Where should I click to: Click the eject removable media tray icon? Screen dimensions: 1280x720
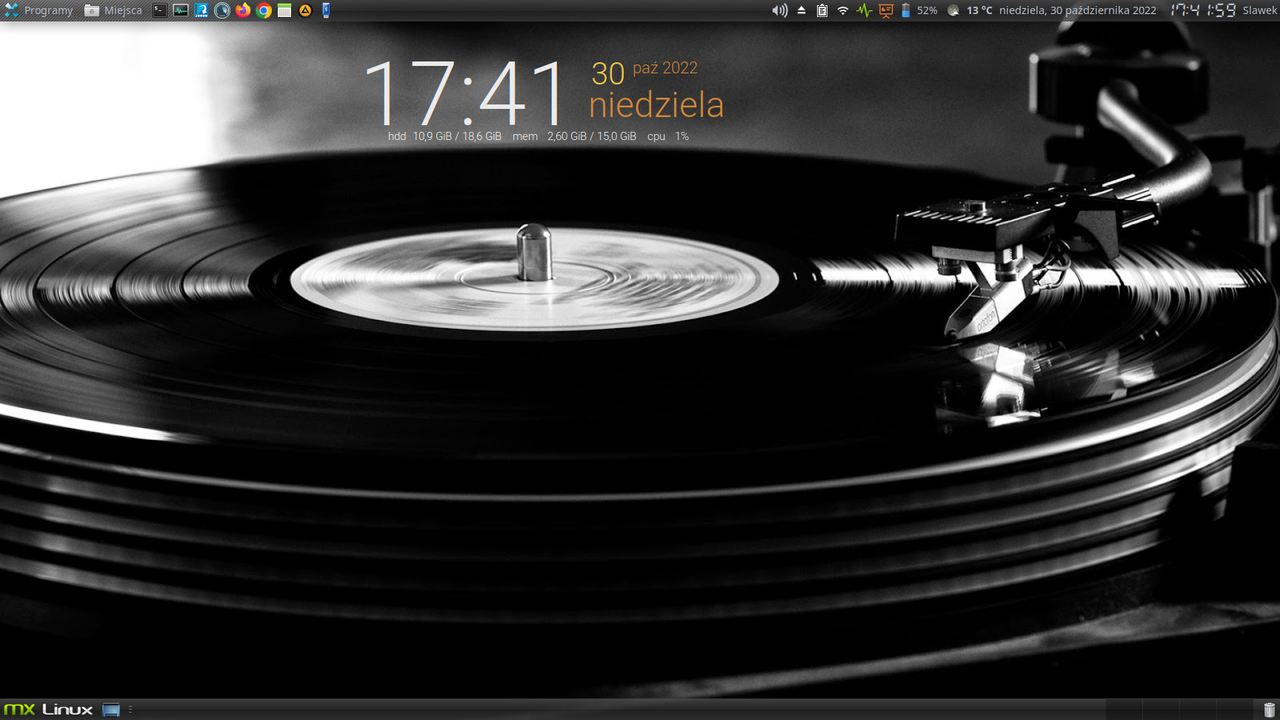[x=801, y=10]
